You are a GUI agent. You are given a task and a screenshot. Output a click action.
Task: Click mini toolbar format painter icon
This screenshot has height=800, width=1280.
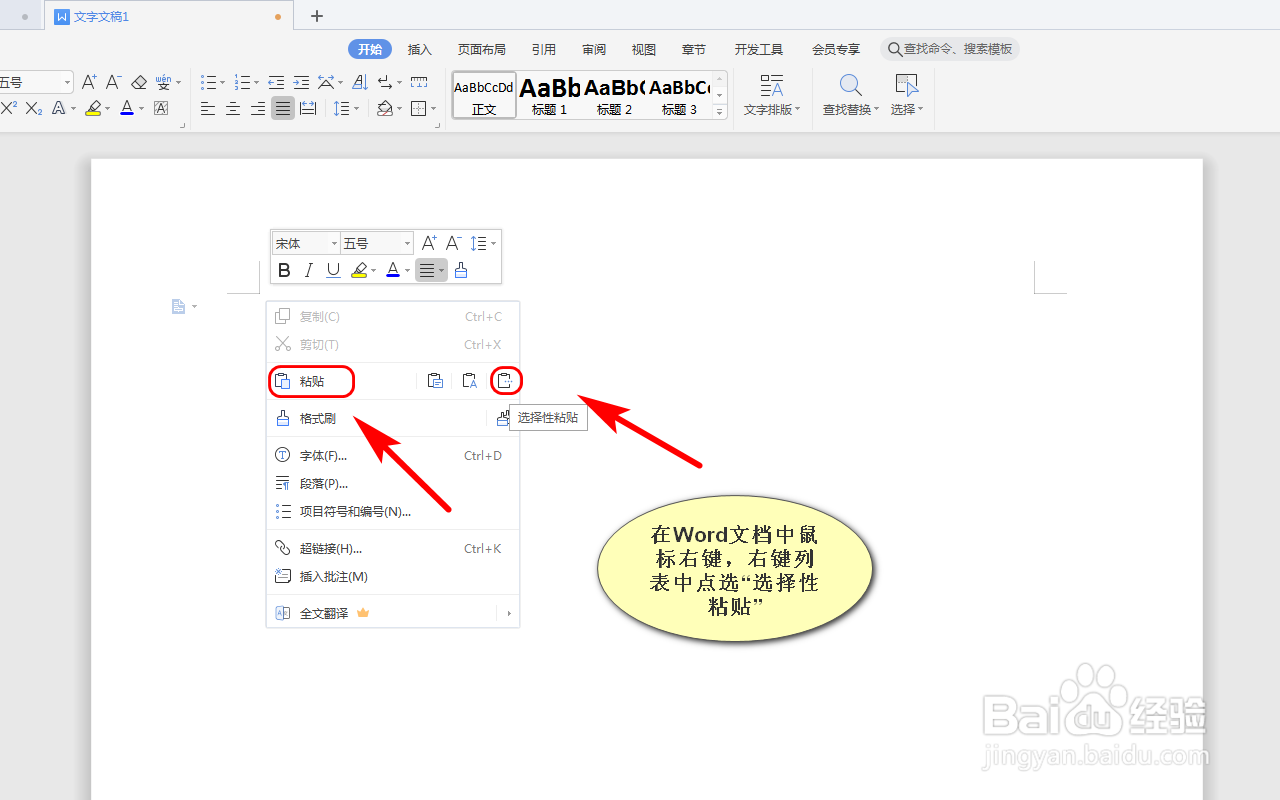[461, 270]
